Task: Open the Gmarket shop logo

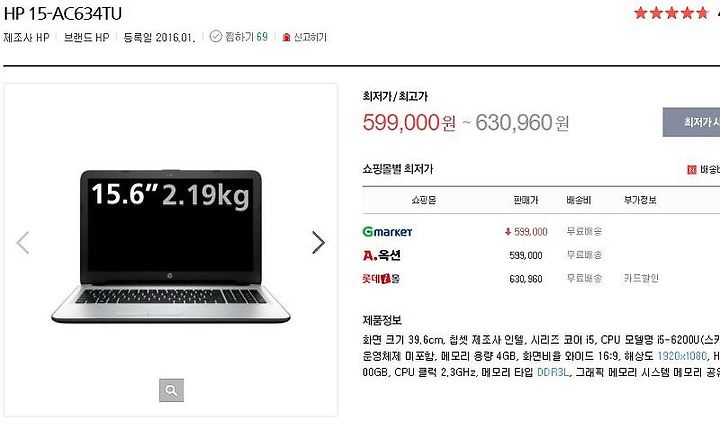Action: pos(387,231)
